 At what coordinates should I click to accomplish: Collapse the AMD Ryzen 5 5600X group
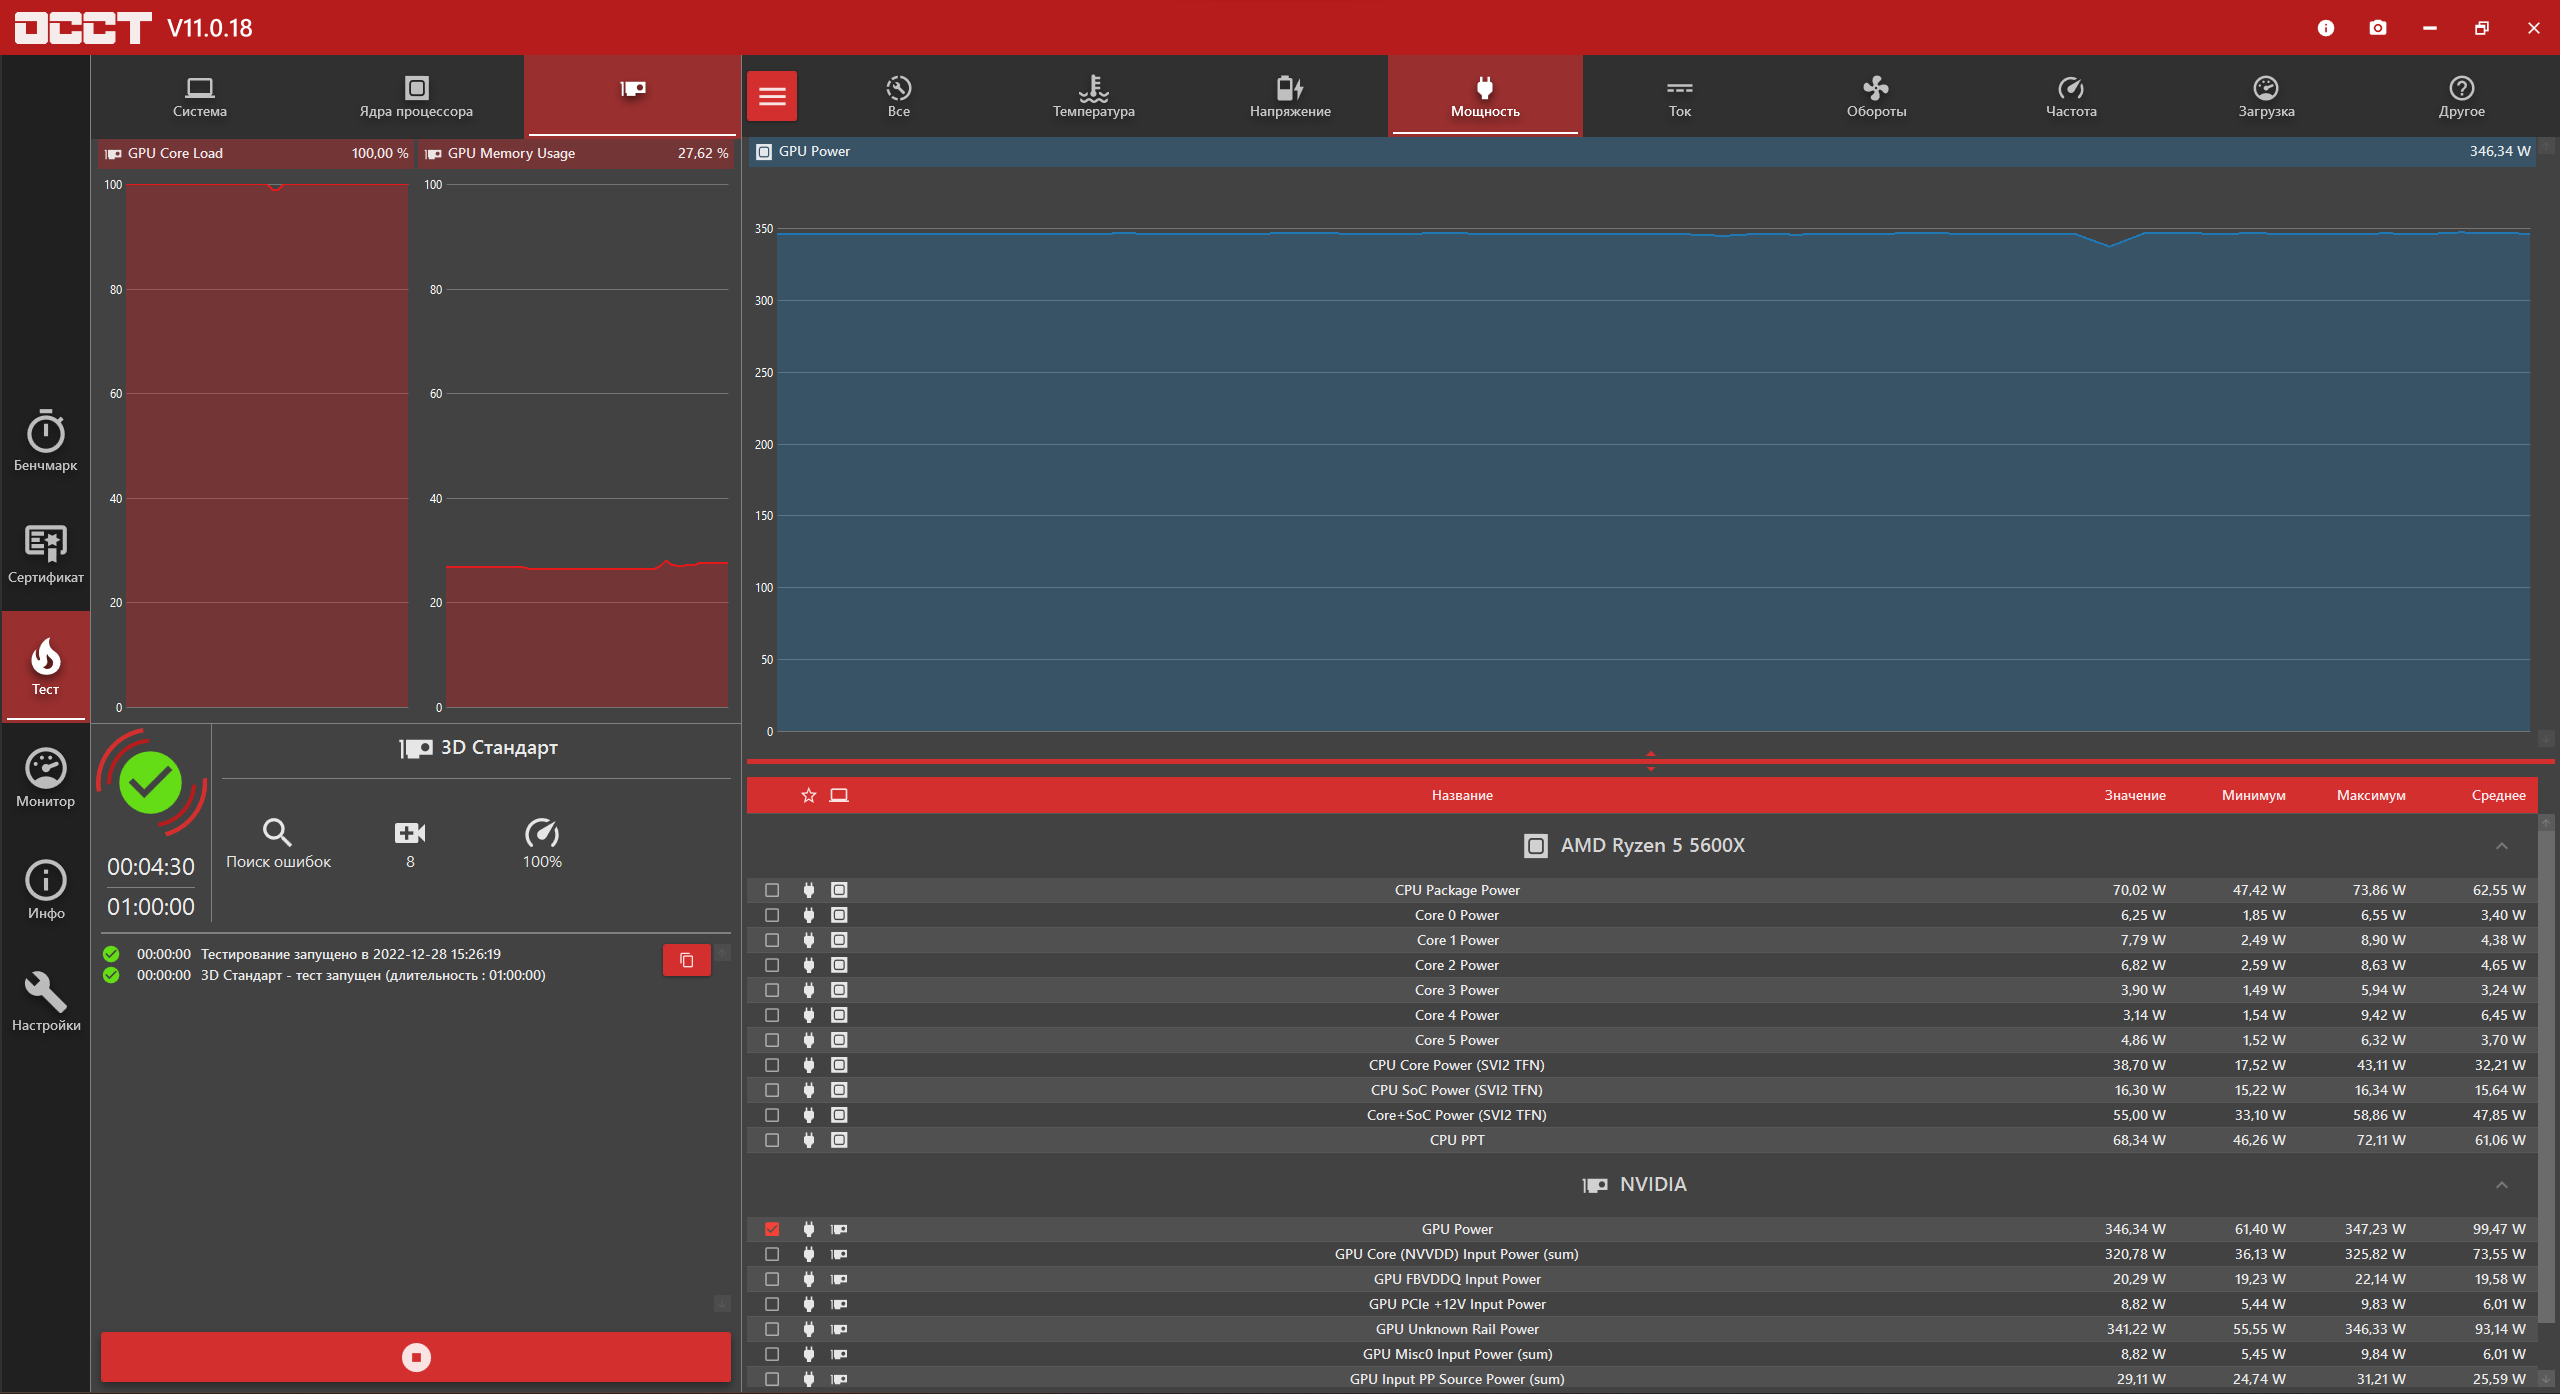click(x=2501, y=846)
